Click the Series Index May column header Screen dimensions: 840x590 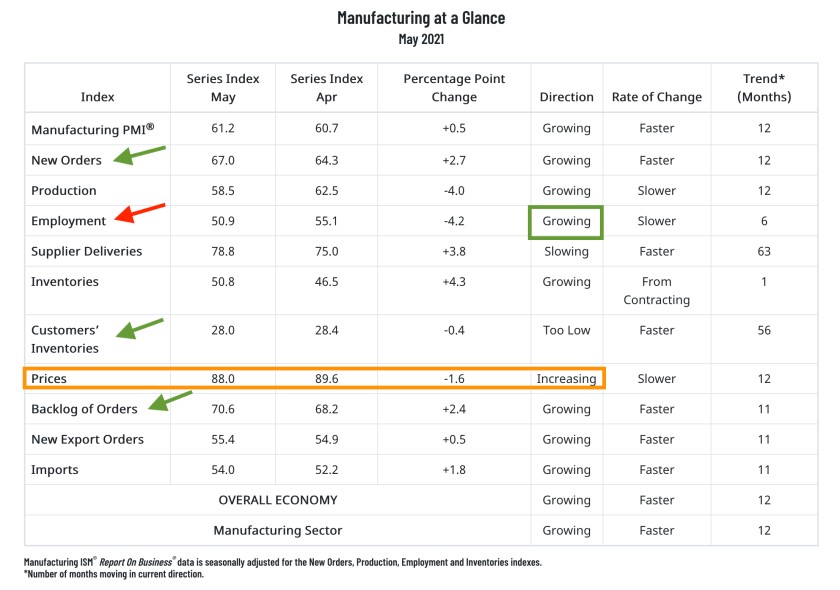tap(222, 88)
